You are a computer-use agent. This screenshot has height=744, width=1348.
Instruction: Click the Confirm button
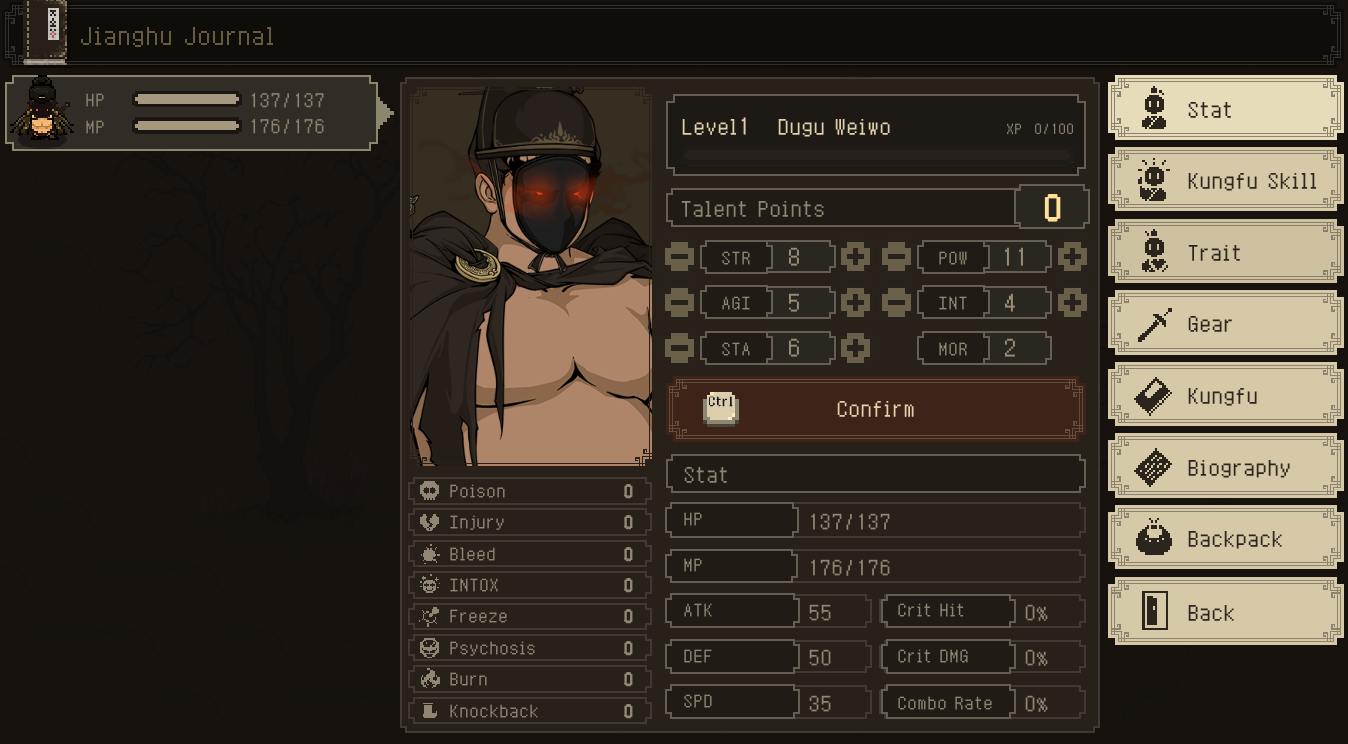[x=876, y=409]
